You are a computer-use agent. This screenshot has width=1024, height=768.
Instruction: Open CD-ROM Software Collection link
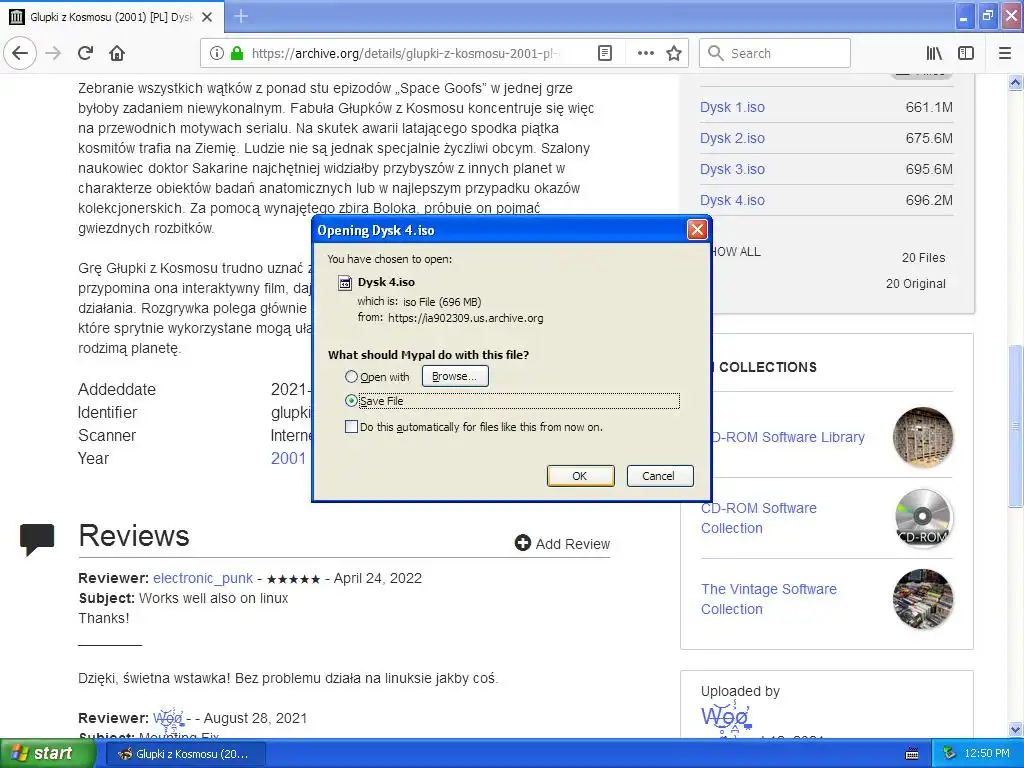[758, 518]
